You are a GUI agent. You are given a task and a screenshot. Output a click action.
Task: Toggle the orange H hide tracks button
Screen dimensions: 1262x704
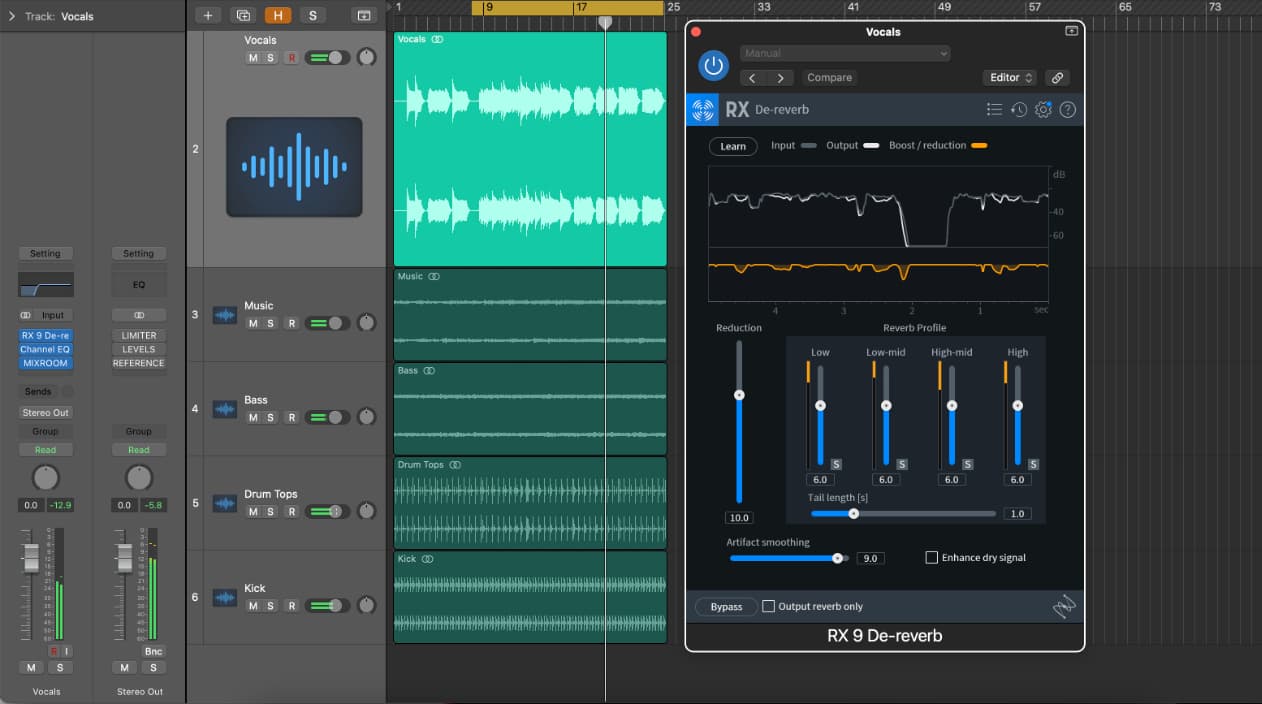tap(276, 15)
